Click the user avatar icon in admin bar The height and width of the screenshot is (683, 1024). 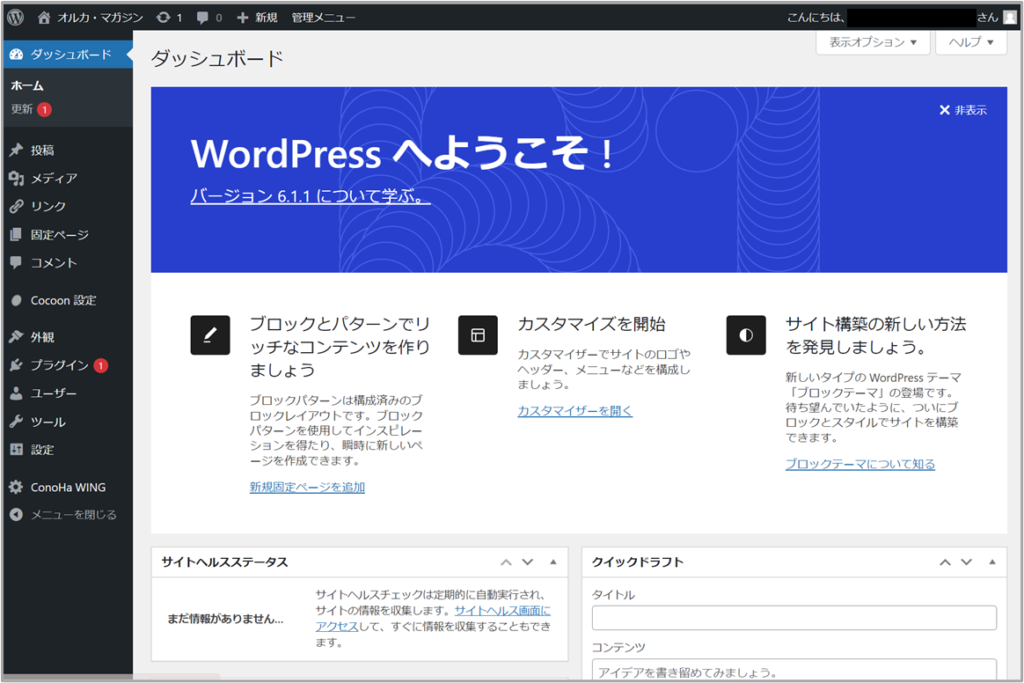pos(1010,18)
